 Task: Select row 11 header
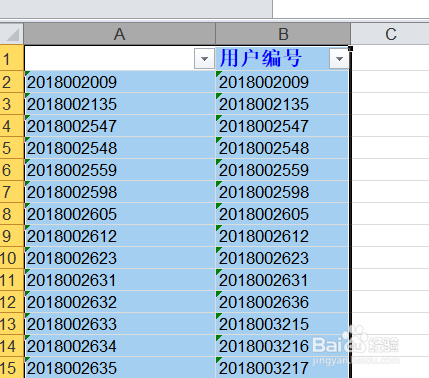coord(12,280)
